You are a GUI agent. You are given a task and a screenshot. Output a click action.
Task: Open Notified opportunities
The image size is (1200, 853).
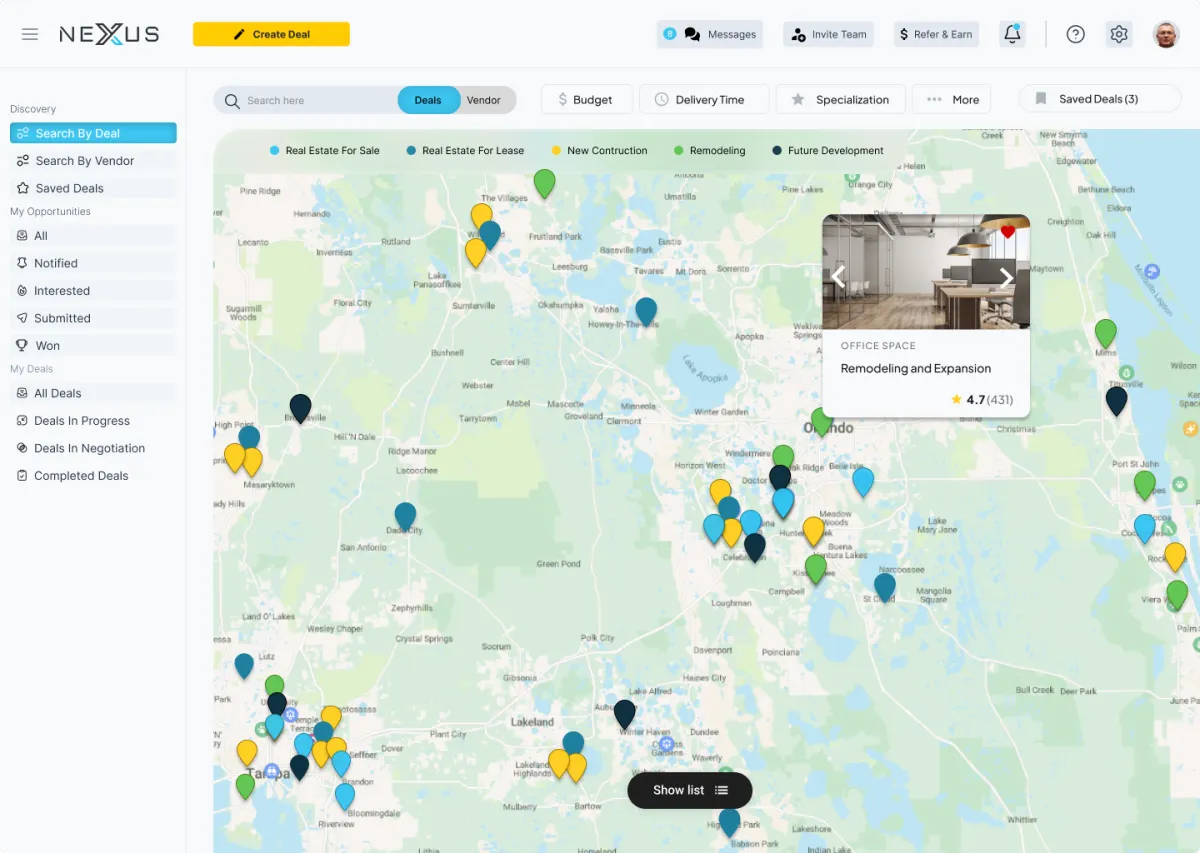pyautogui.click(x=93, y=263)
